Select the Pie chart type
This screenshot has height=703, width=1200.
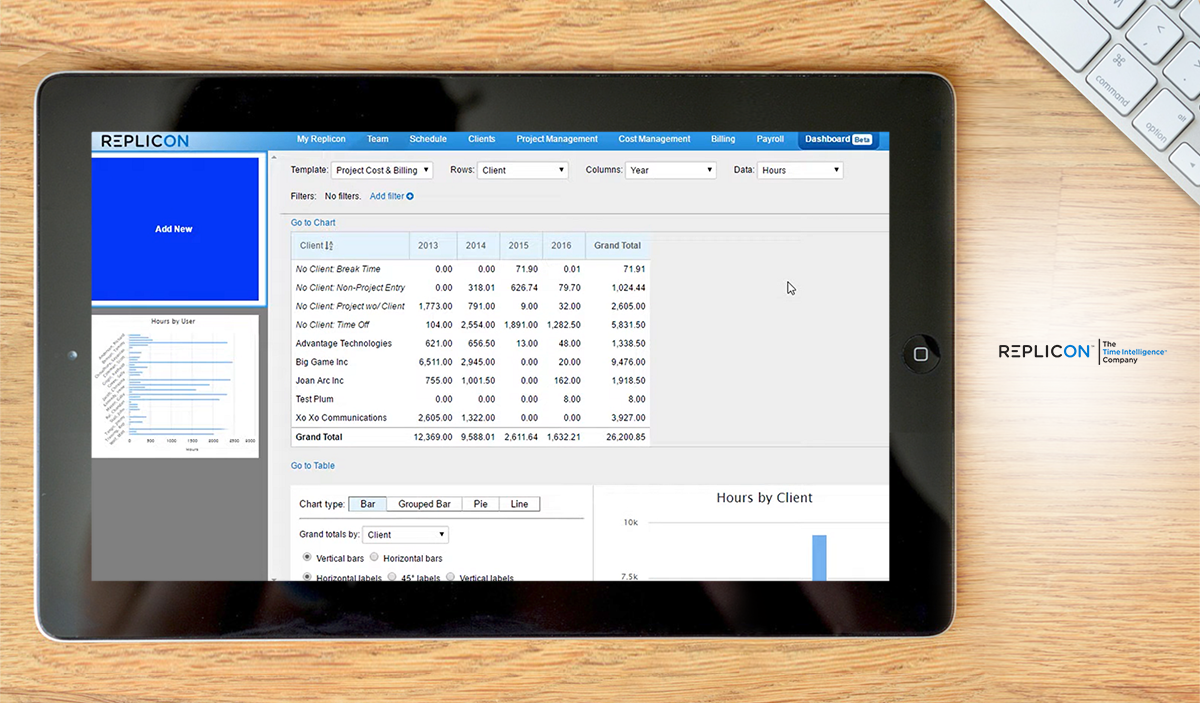point(480,503)
